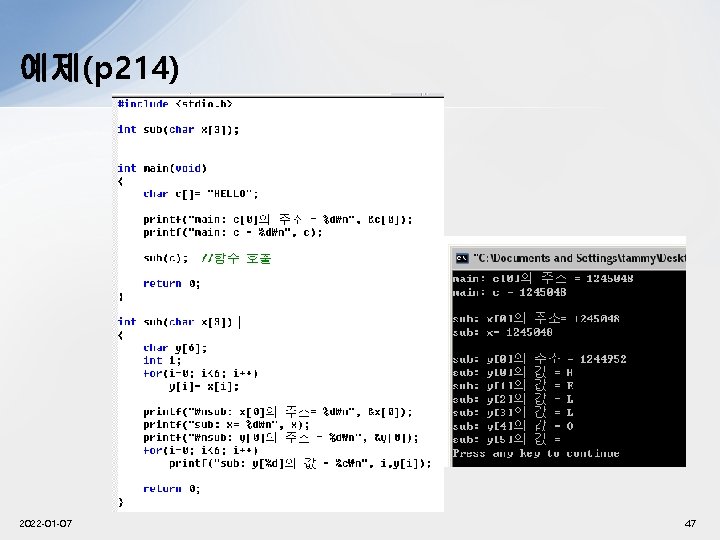Click console output main: c = 1245048
Image resolution: width=720 pixels, height=540 pixels.
tap(509, 292)
